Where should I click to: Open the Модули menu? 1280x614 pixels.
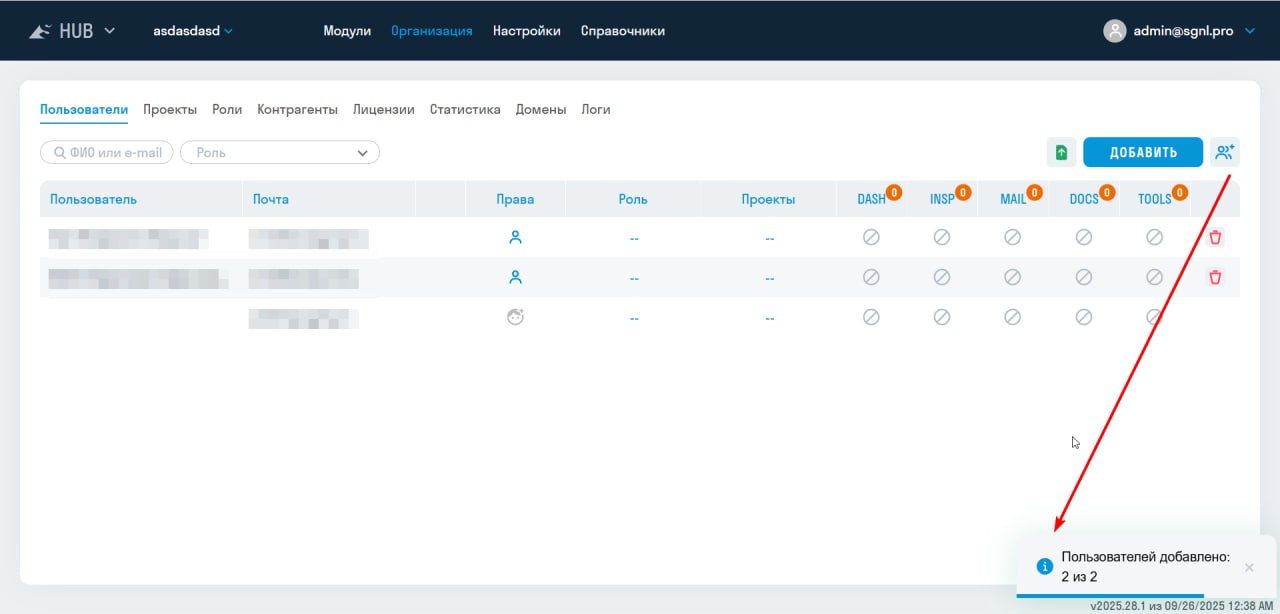347,31
